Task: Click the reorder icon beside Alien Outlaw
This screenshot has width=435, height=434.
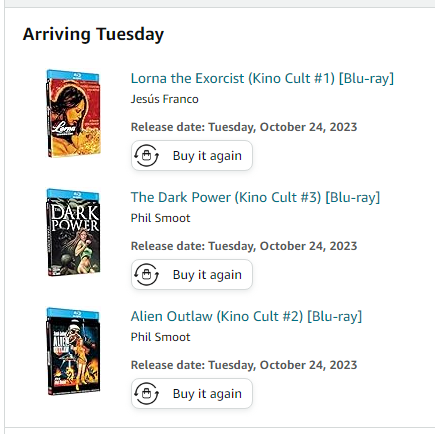Action: coord(146,393)
